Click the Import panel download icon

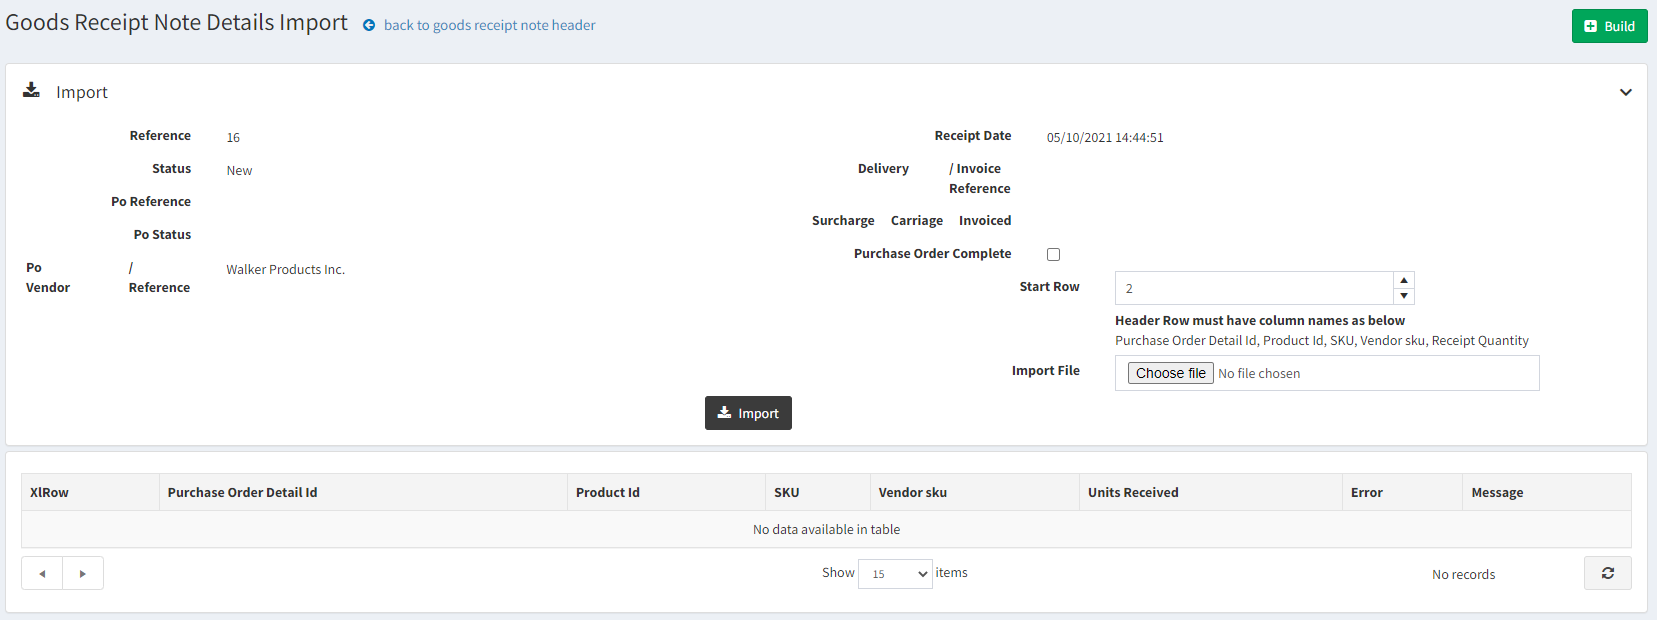[32, 91]
